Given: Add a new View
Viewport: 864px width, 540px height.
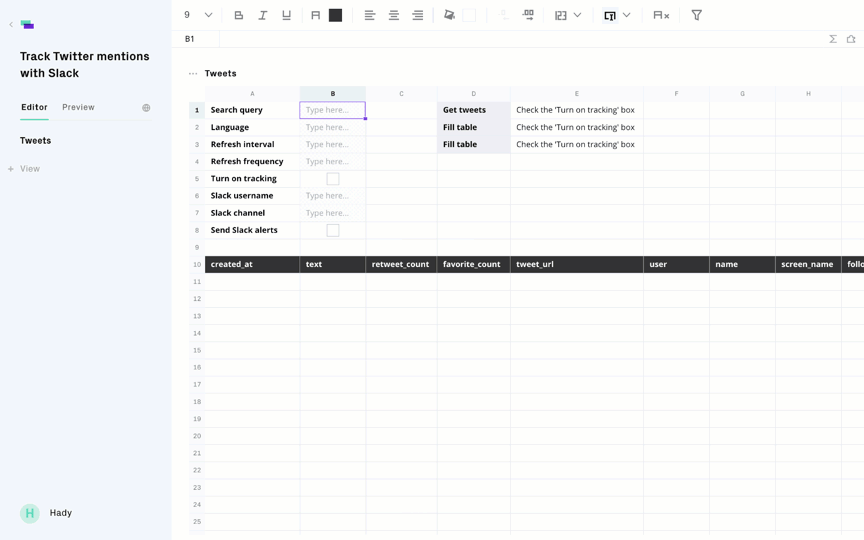Looking at the screenshot, I should 24,169.
